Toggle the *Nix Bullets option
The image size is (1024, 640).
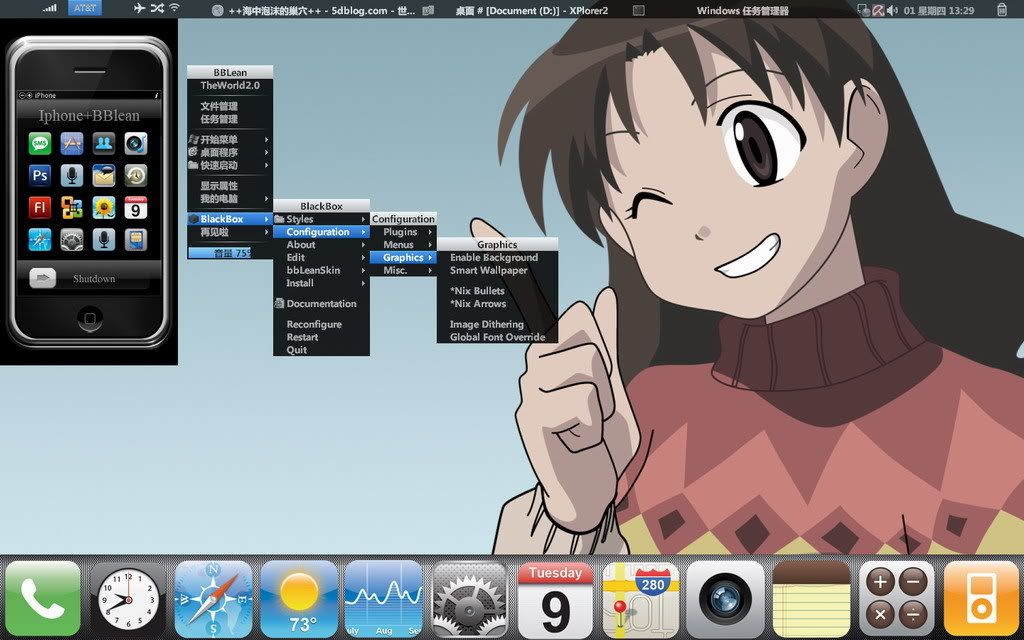pyautogui.click(x=497, y=291)
